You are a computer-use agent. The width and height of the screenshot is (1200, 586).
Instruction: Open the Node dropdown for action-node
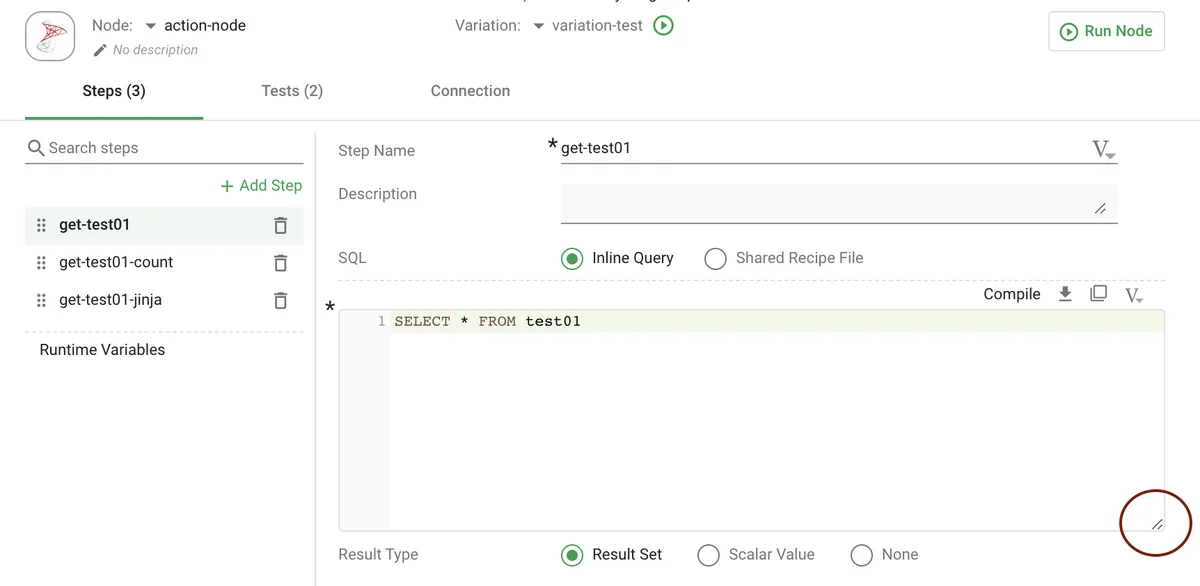[151, 26]
